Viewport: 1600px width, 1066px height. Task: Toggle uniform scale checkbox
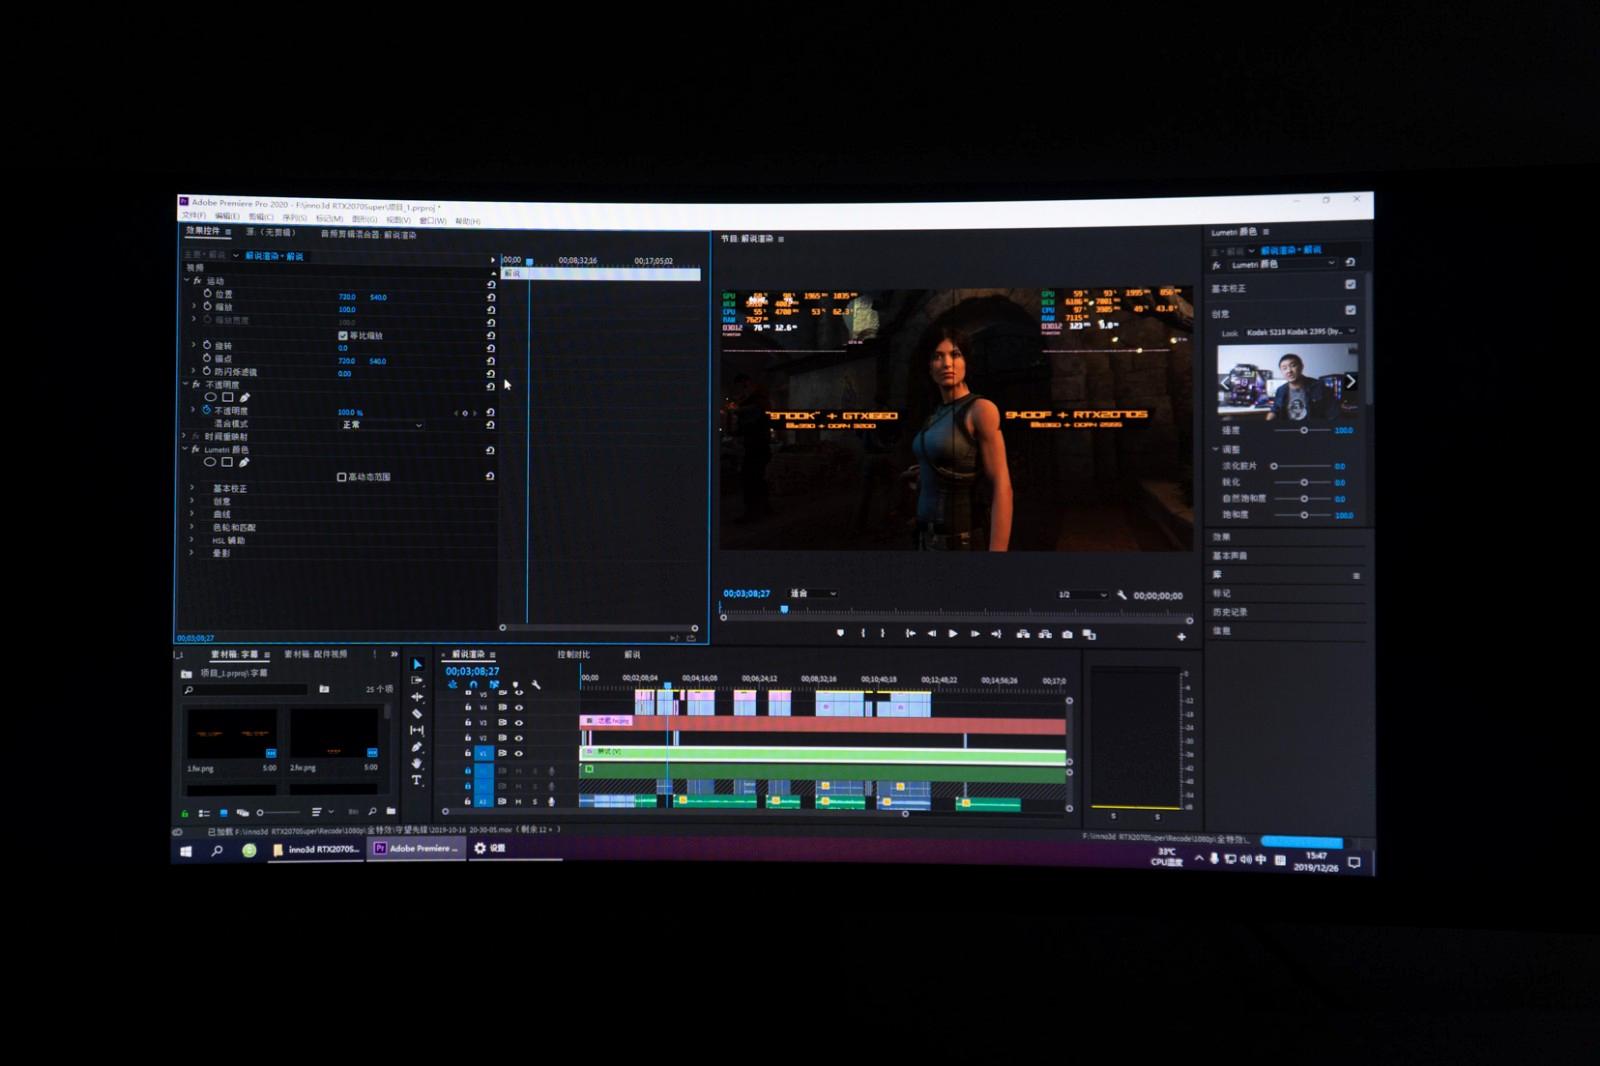[x=343, y=336]
